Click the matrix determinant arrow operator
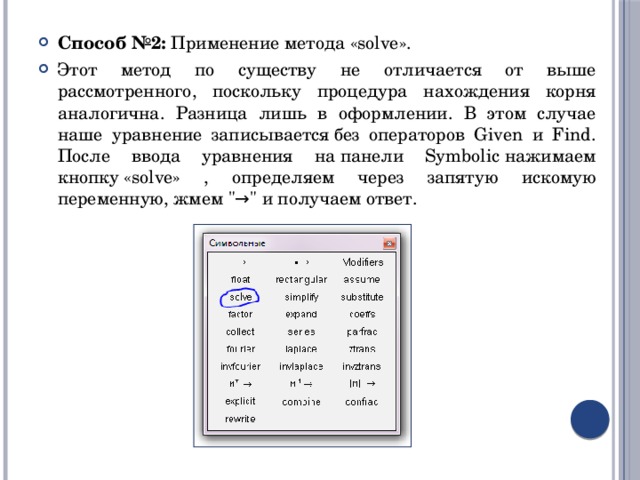This screenshot has width=640, height=480. pyautogui.click(x=362, y=384)
